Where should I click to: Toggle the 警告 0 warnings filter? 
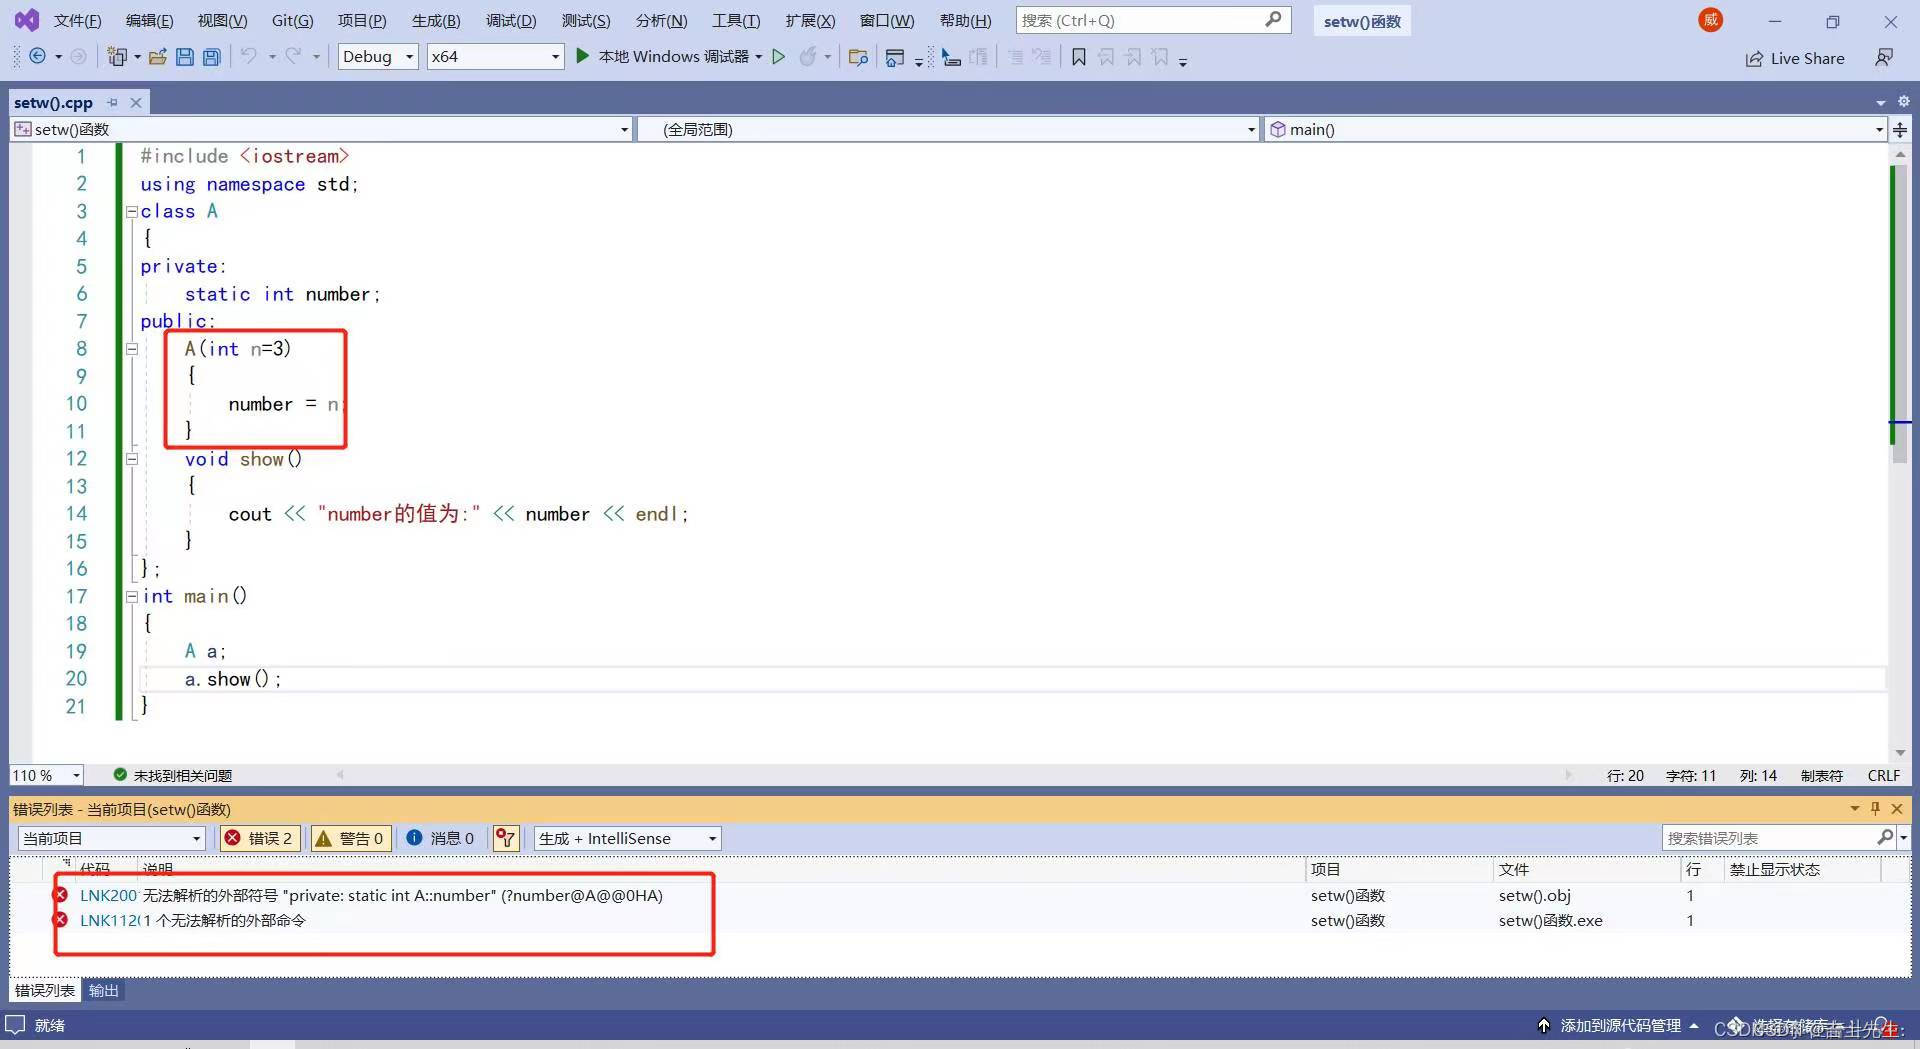(x=349, y=838)
